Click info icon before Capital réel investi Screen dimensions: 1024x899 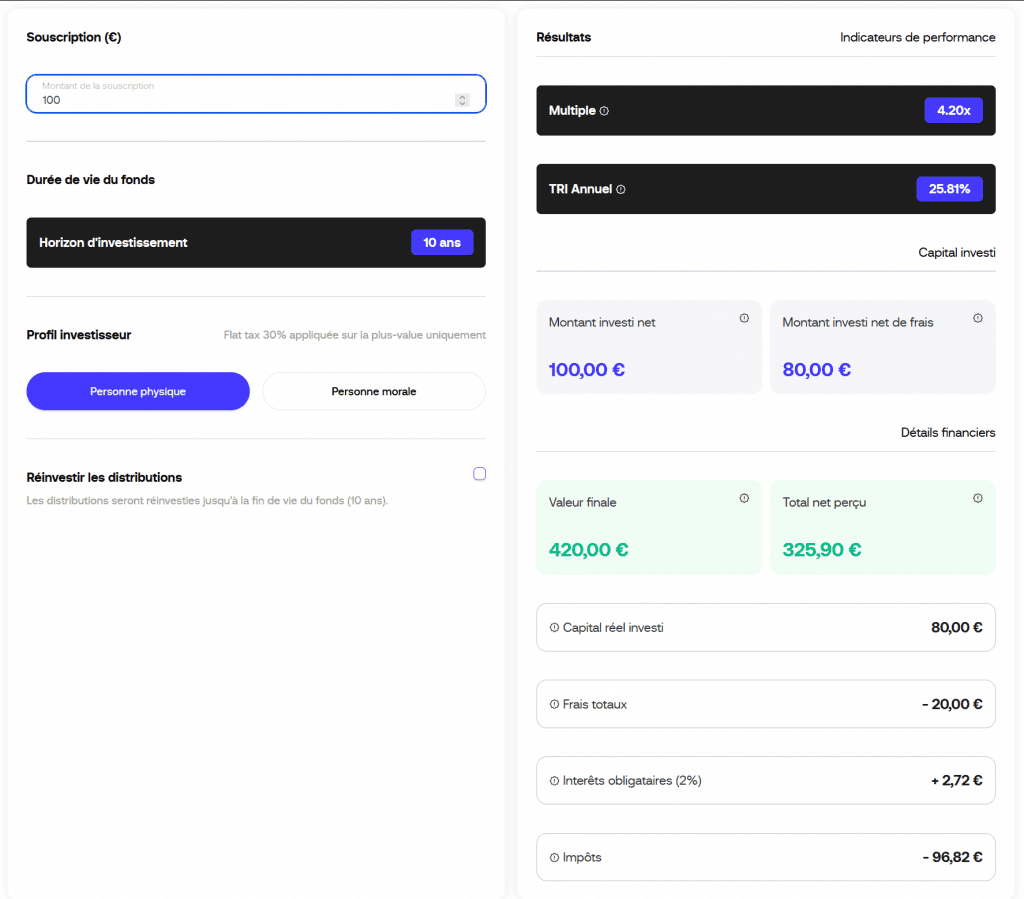554,628
